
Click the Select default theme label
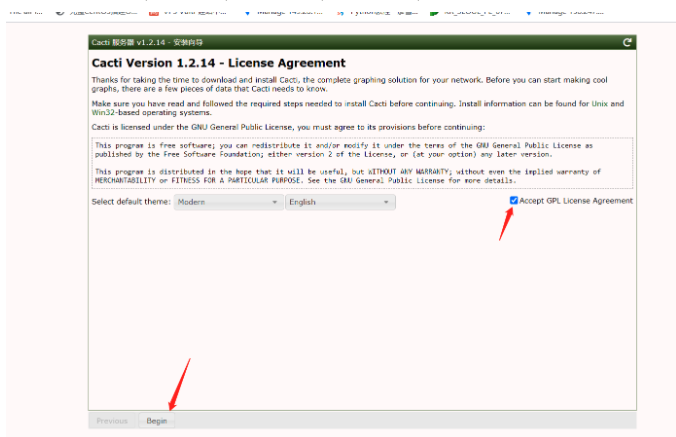pos(131,202)
